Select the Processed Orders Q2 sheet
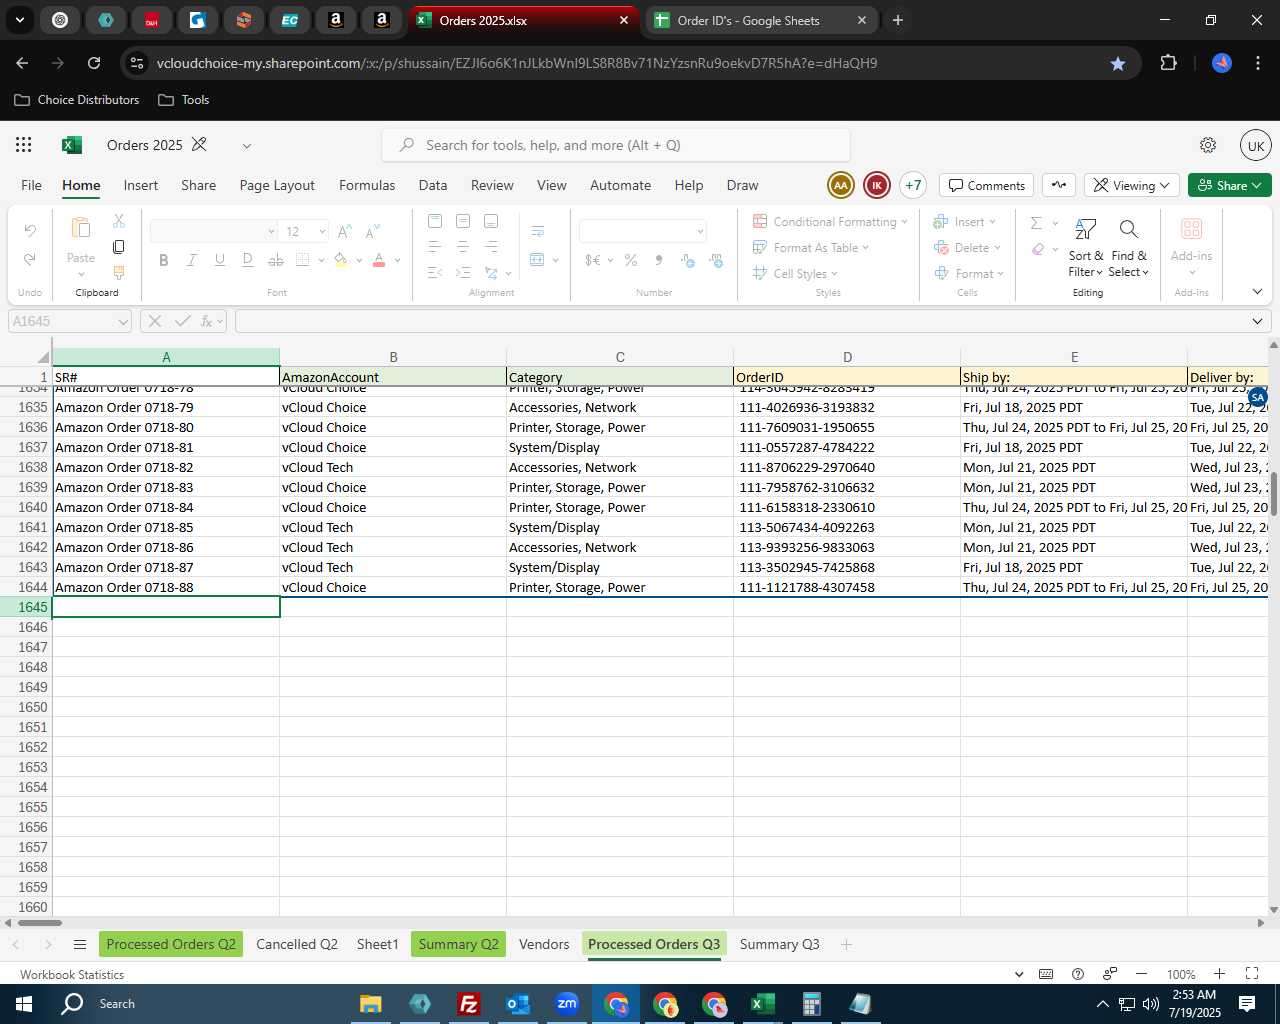Viewport: 1280px width, 1024px height. click(x=171, y=944)
